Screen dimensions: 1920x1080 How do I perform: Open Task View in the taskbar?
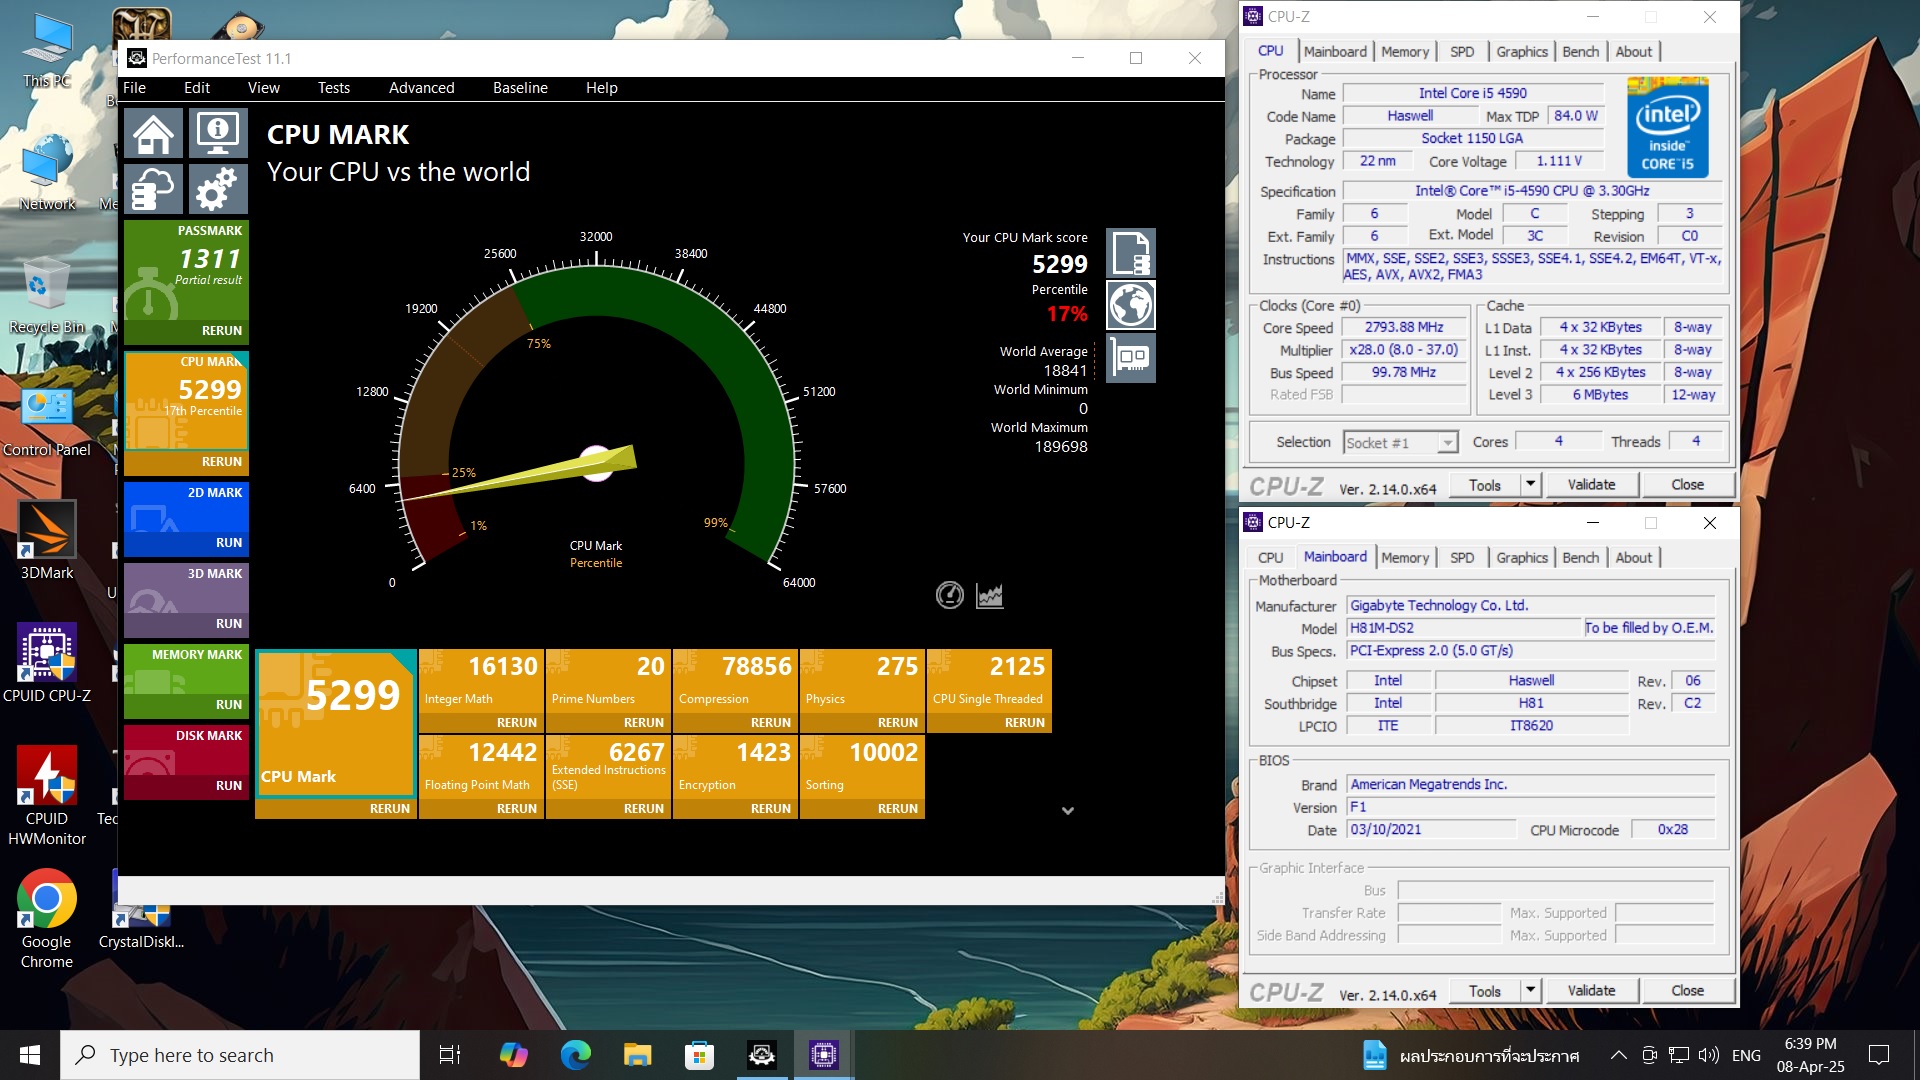450,1055
